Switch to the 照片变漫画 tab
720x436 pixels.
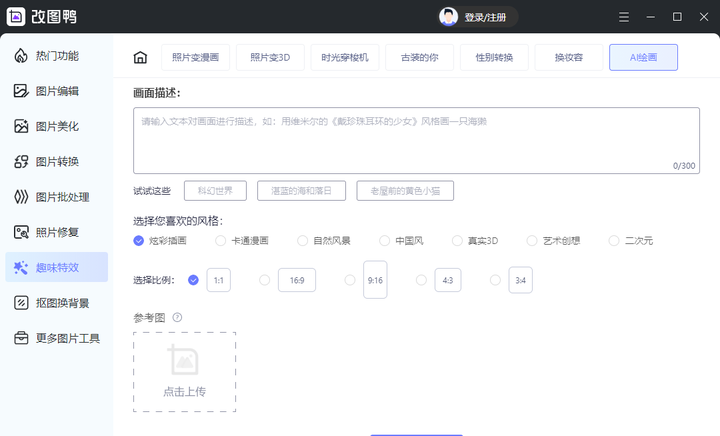coord(196,57)
